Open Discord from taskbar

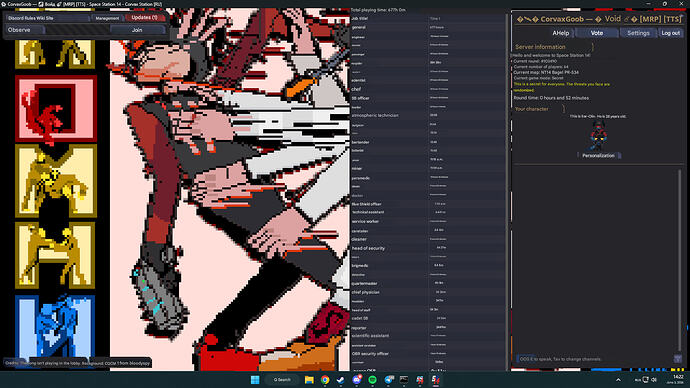click(356, 380)
